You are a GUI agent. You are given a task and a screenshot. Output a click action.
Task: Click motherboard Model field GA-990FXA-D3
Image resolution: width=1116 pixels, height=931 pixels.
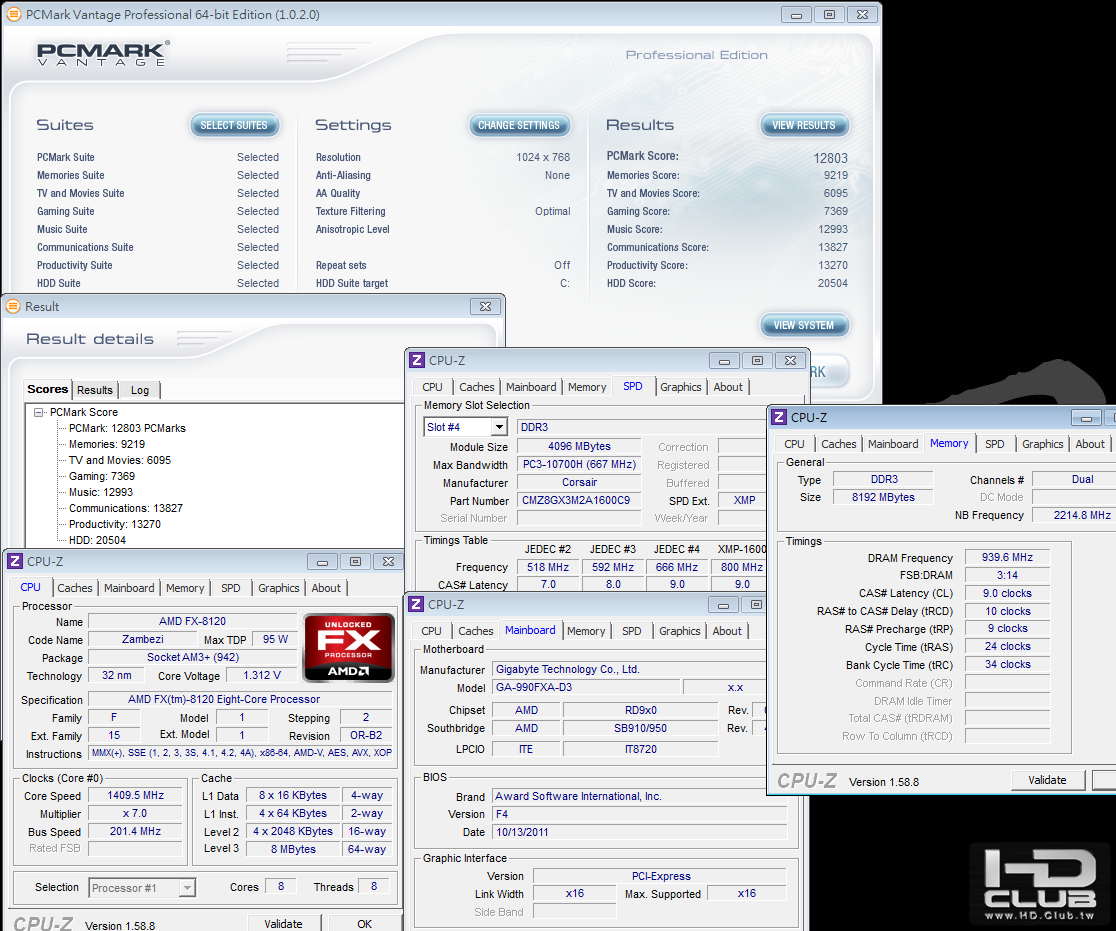pos(586,688)
